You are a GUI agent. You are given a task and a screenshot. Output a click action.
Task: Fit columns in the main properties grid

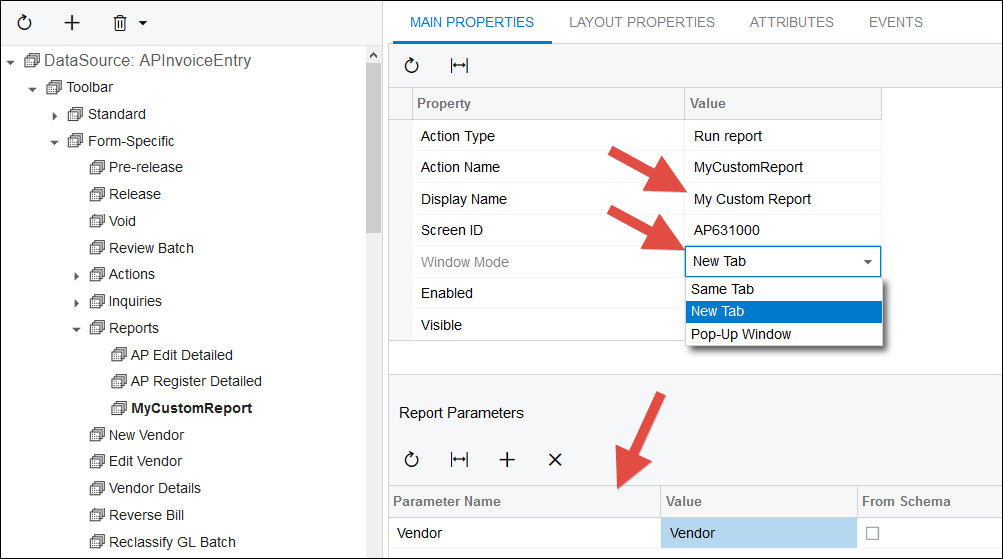point(459,66)
